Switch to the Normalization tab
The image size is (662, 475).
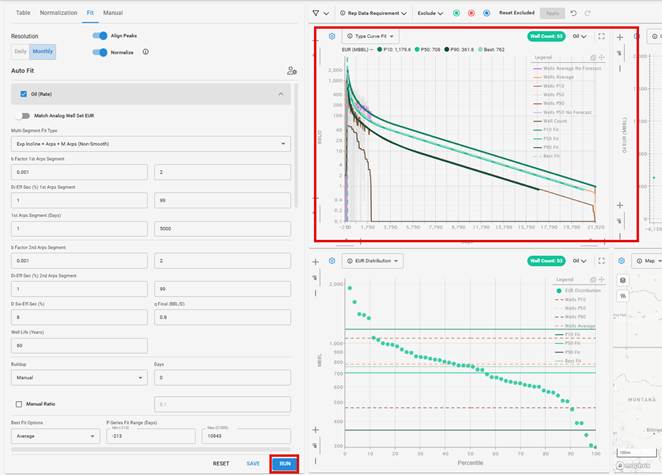57,13
